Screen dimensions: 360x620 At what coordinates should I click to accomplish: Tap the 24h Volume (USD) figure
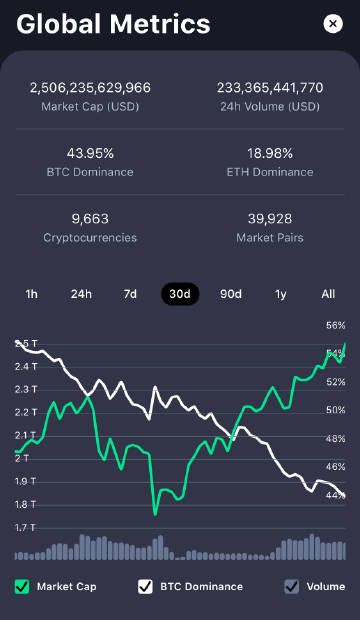point(270,87)
